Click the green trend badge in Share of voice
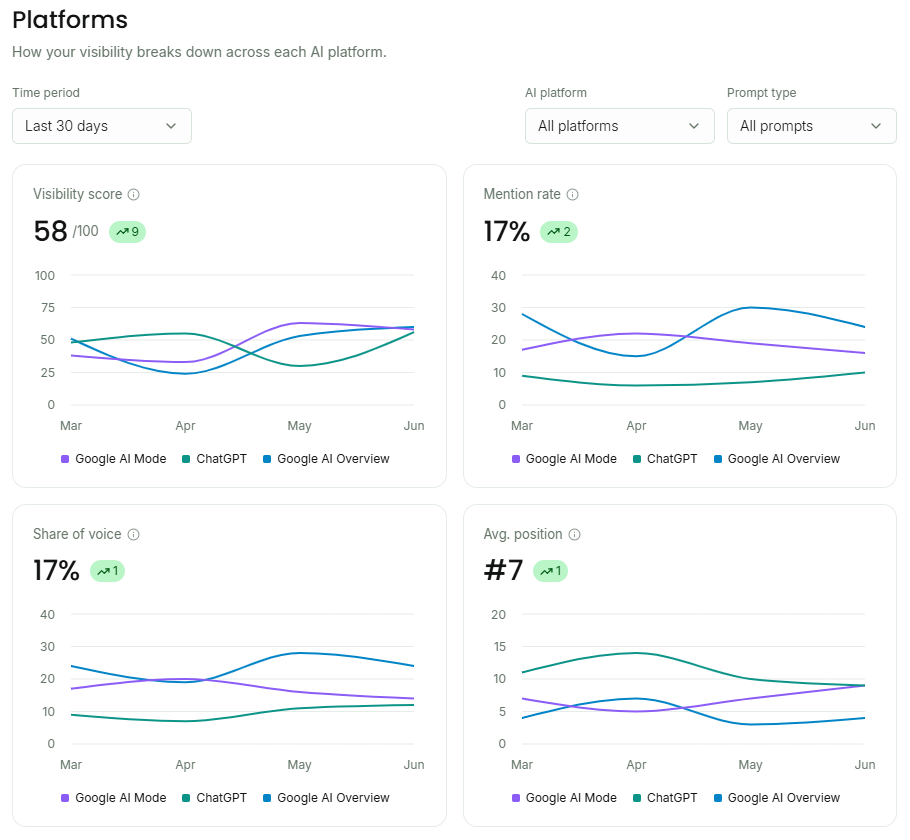 [x=107, y=571]
